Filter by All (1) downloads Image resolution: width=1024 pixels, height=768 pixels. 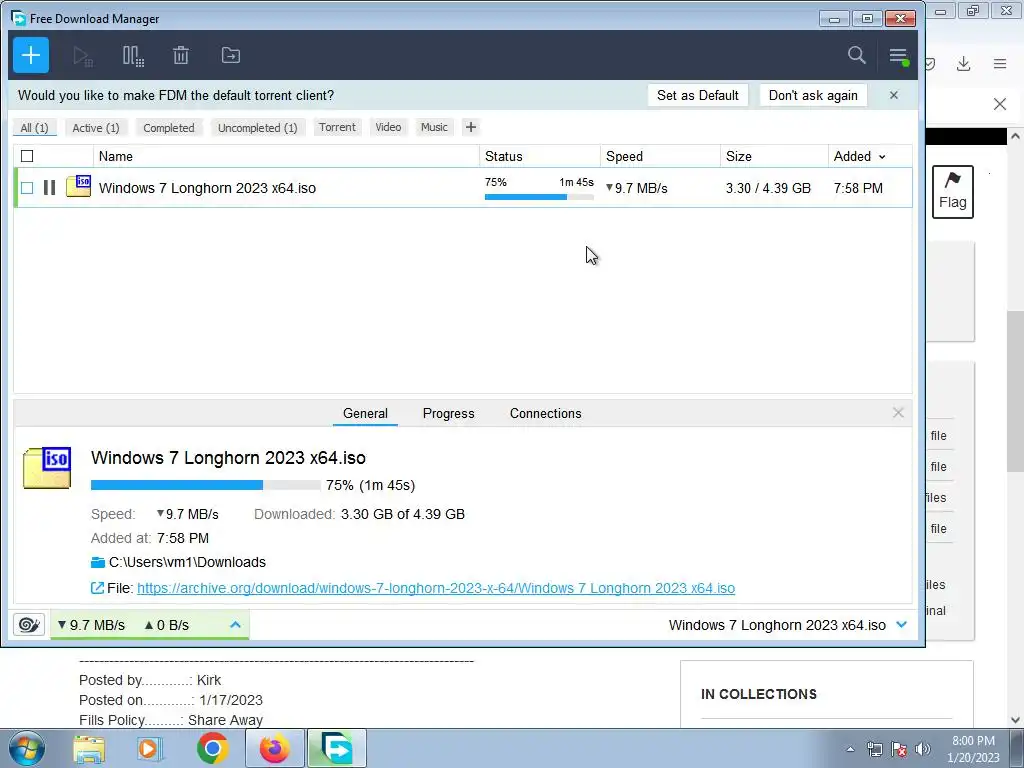[35, 127]
